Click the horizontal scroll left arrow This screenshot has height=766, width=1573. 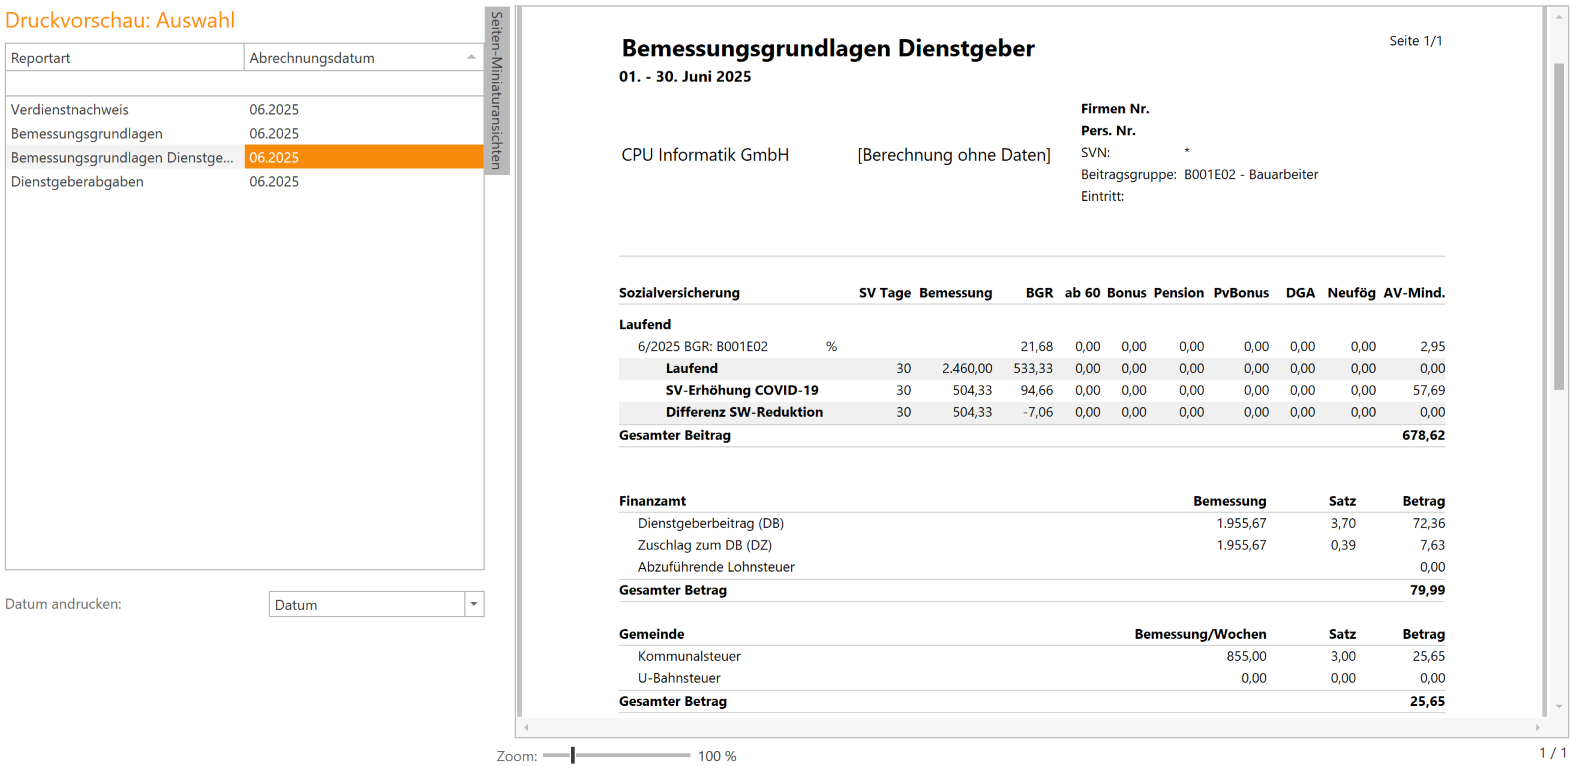pyautogui.click(x=526, y=727)
